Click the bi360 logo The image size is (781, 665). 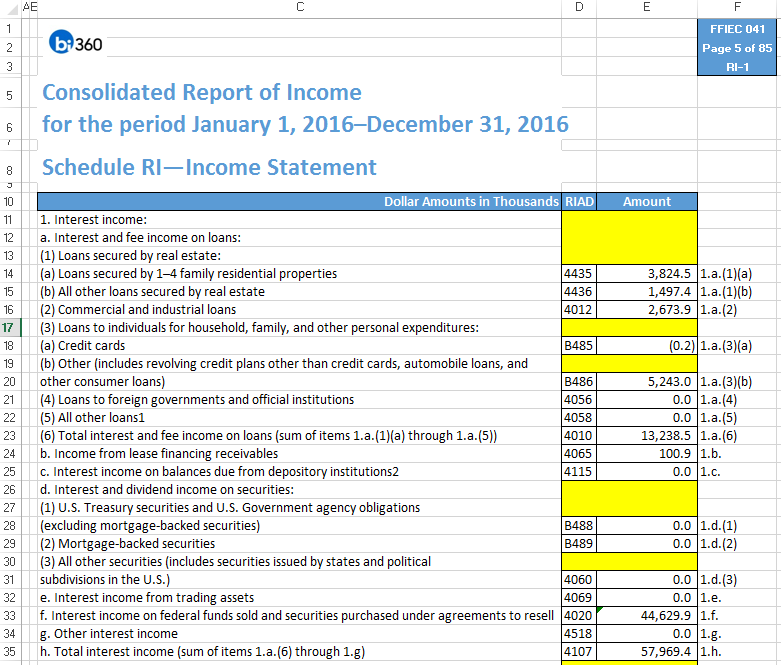[x=75, y=46]
